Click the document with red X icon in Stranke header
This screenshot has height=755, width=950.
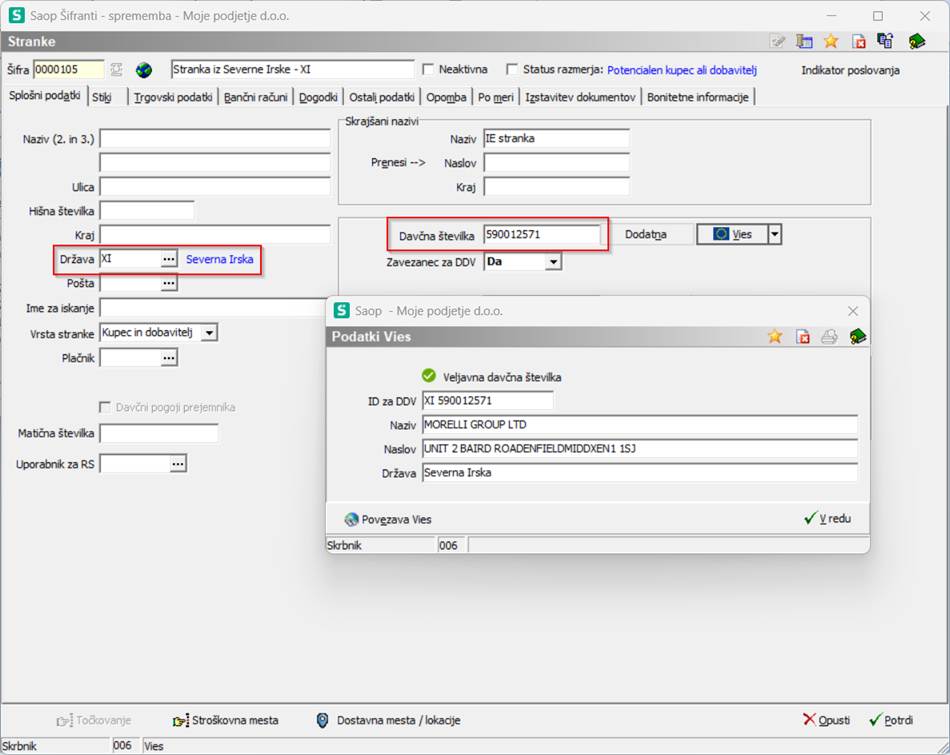pos(859,41)
